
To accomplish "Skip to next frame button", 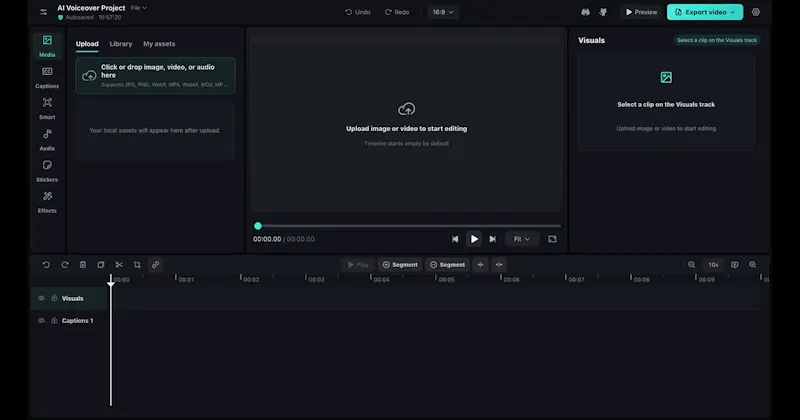I will click(x=492, y=239).
